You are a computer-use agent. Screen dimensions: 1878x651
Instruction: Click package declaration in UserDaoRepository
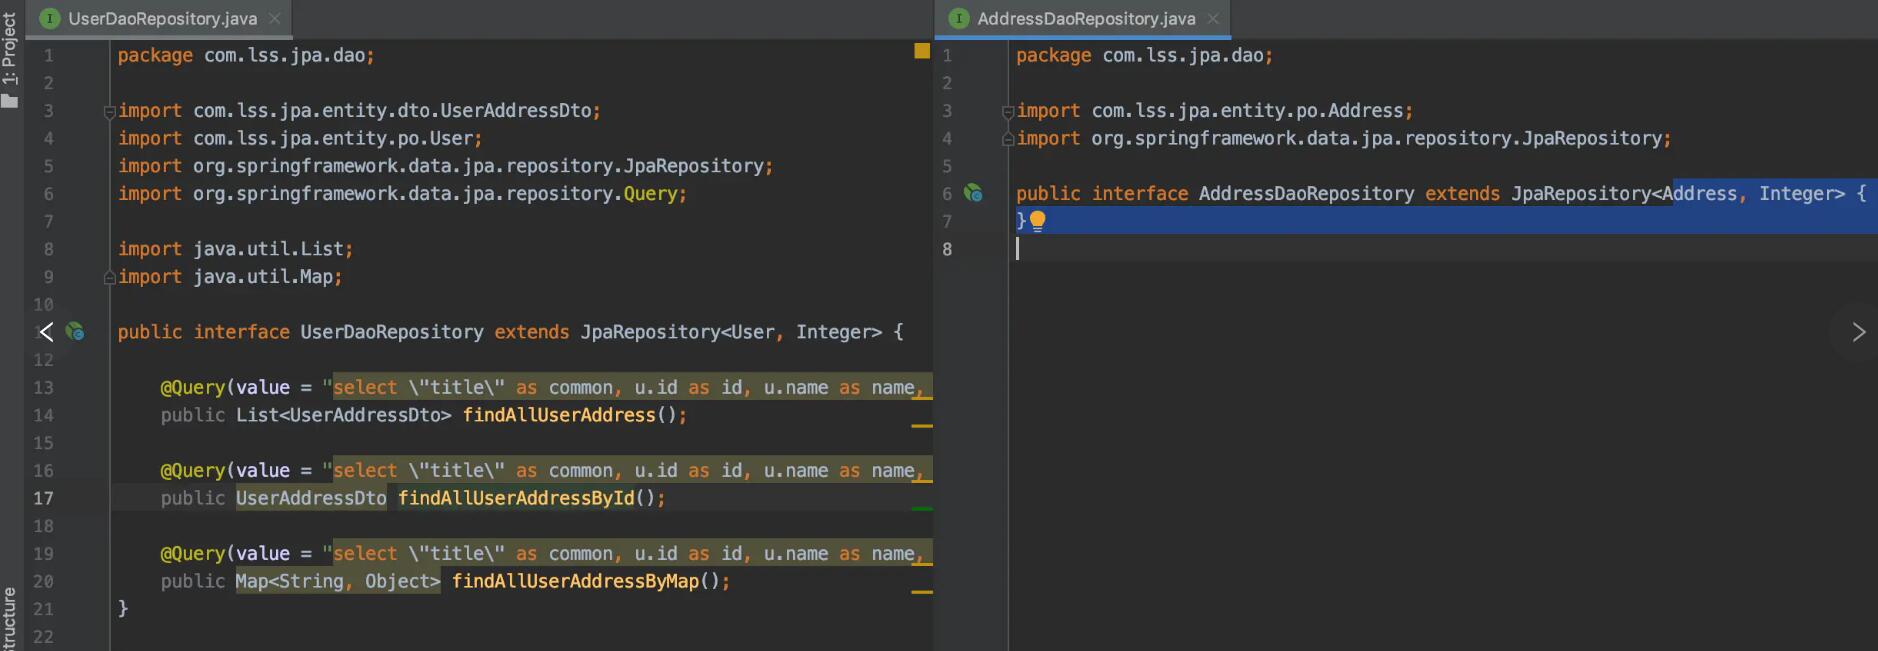246,56
